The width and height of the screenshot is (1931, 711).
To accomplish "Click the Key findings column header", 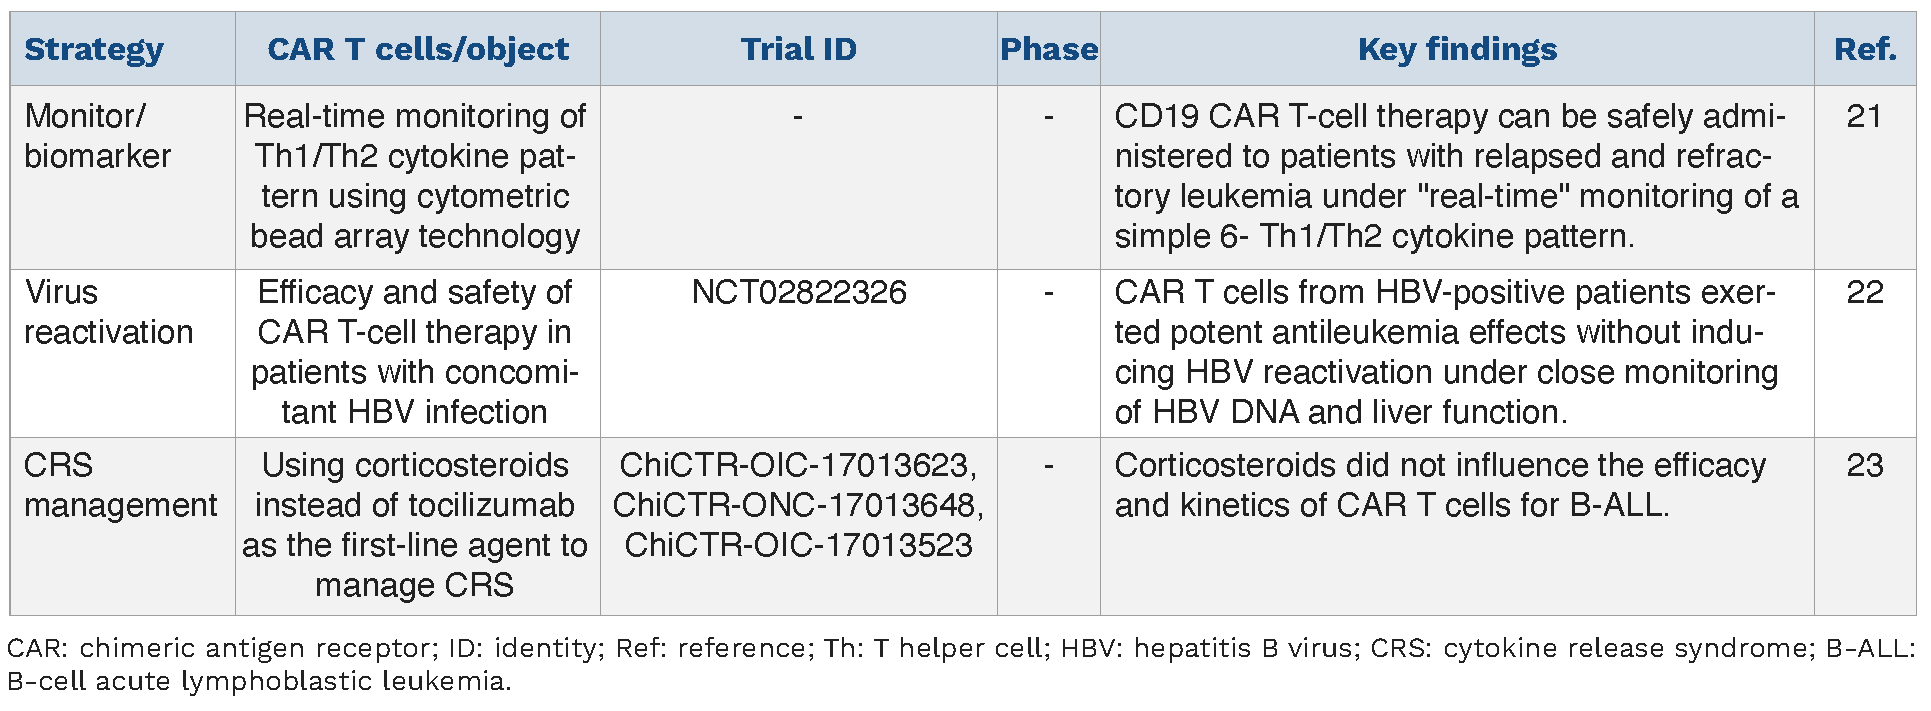I will coord(1456,49).
